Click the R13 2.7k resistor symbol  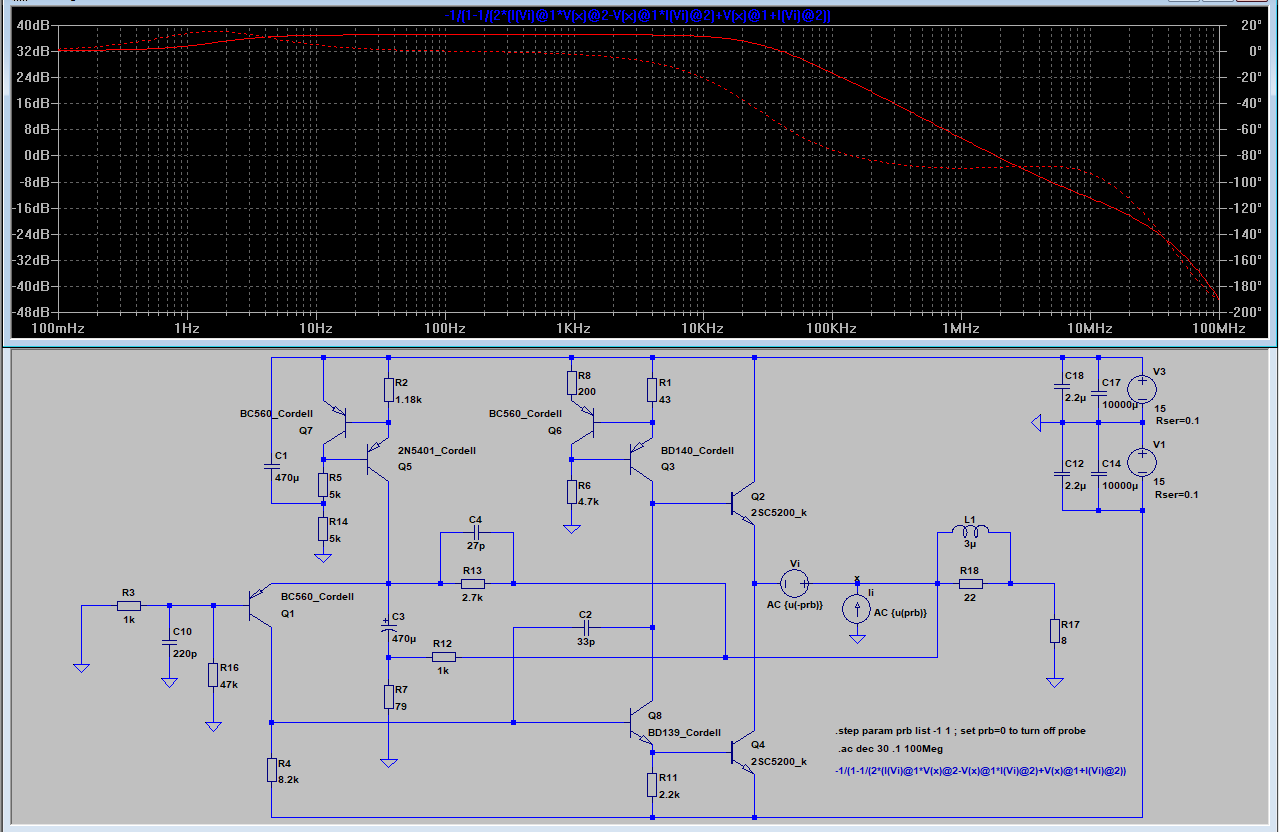(473, 583)
